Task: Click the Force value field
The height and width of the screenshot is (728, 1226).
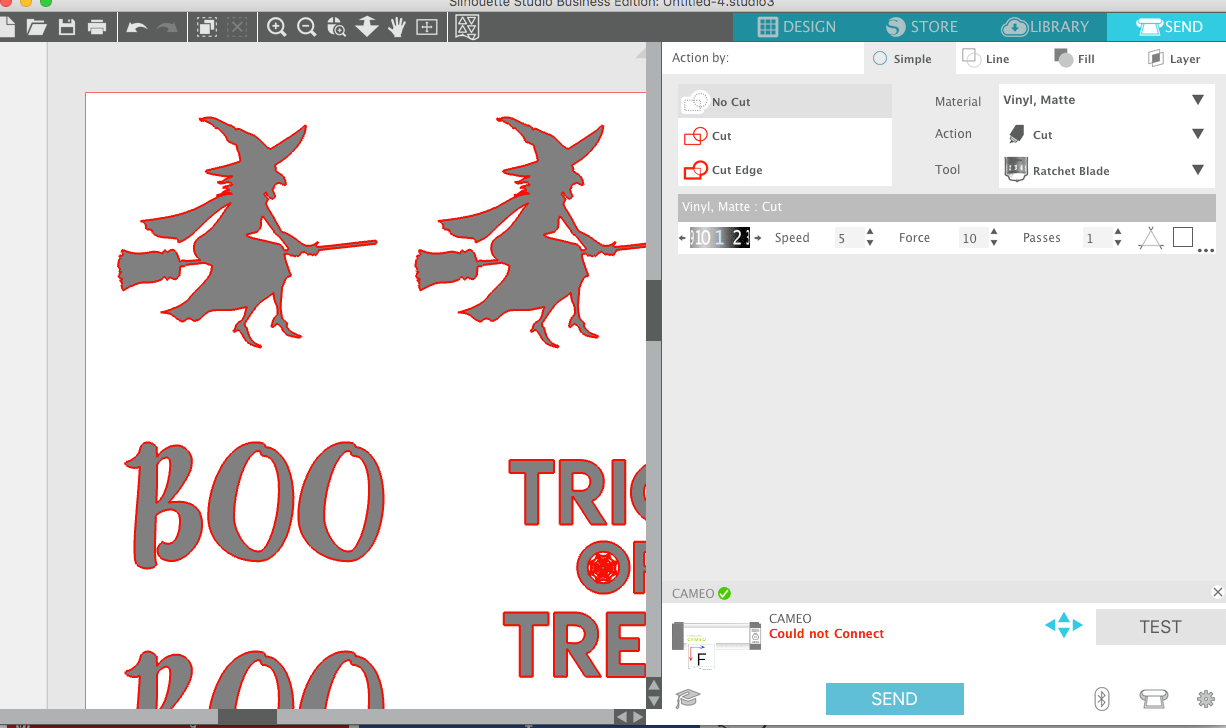Action: point(972,238)
